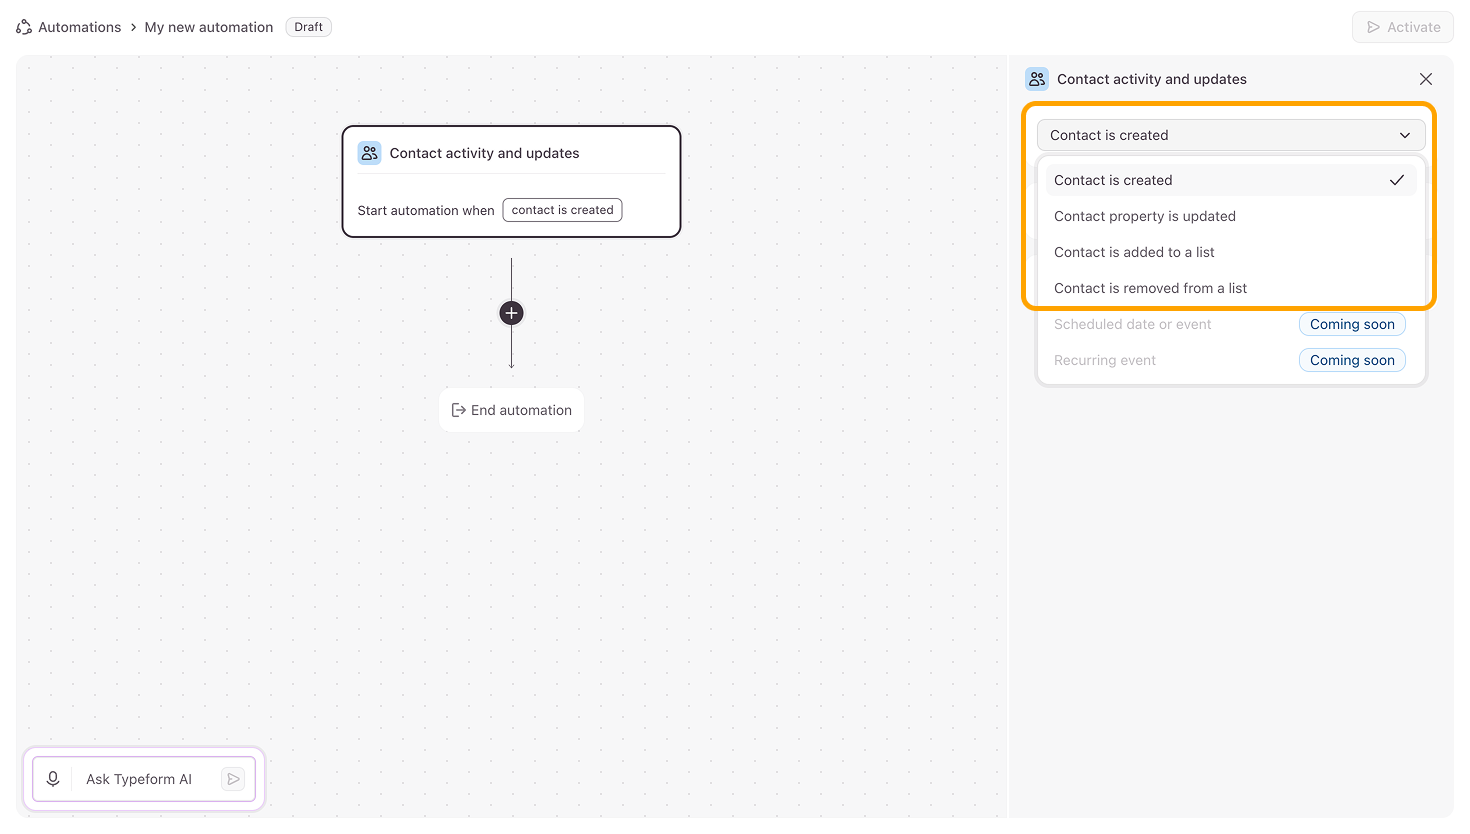This screenshot has width=1470, height=834.
Task: Click the Ask Typeform AI input field
Action: (x=145, y=779)
